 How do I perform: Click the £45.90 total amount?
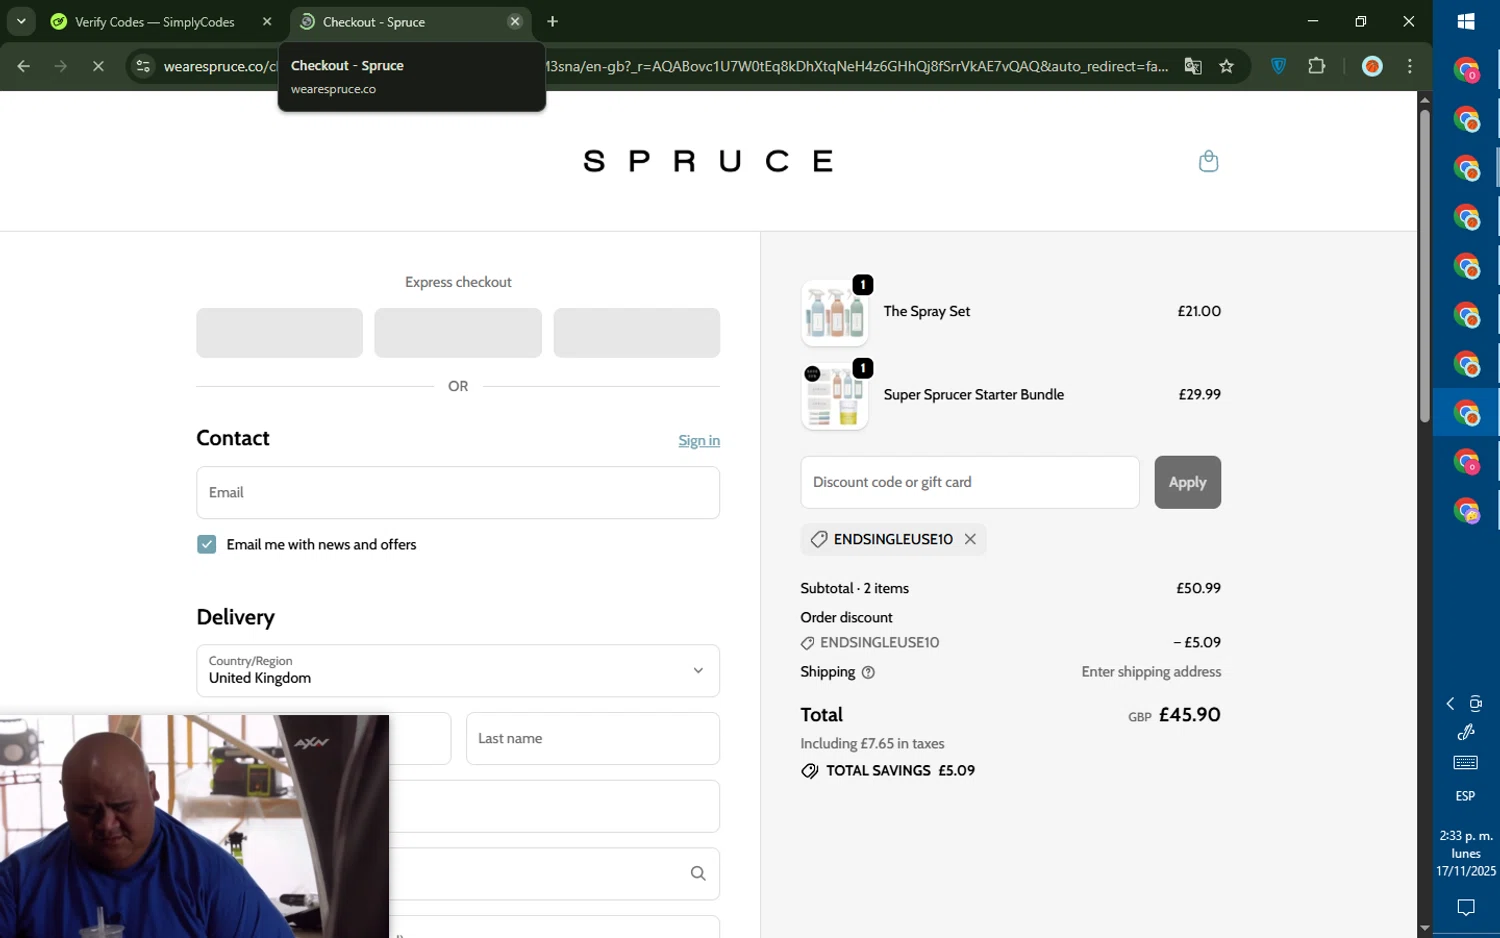pos(1189,715)
